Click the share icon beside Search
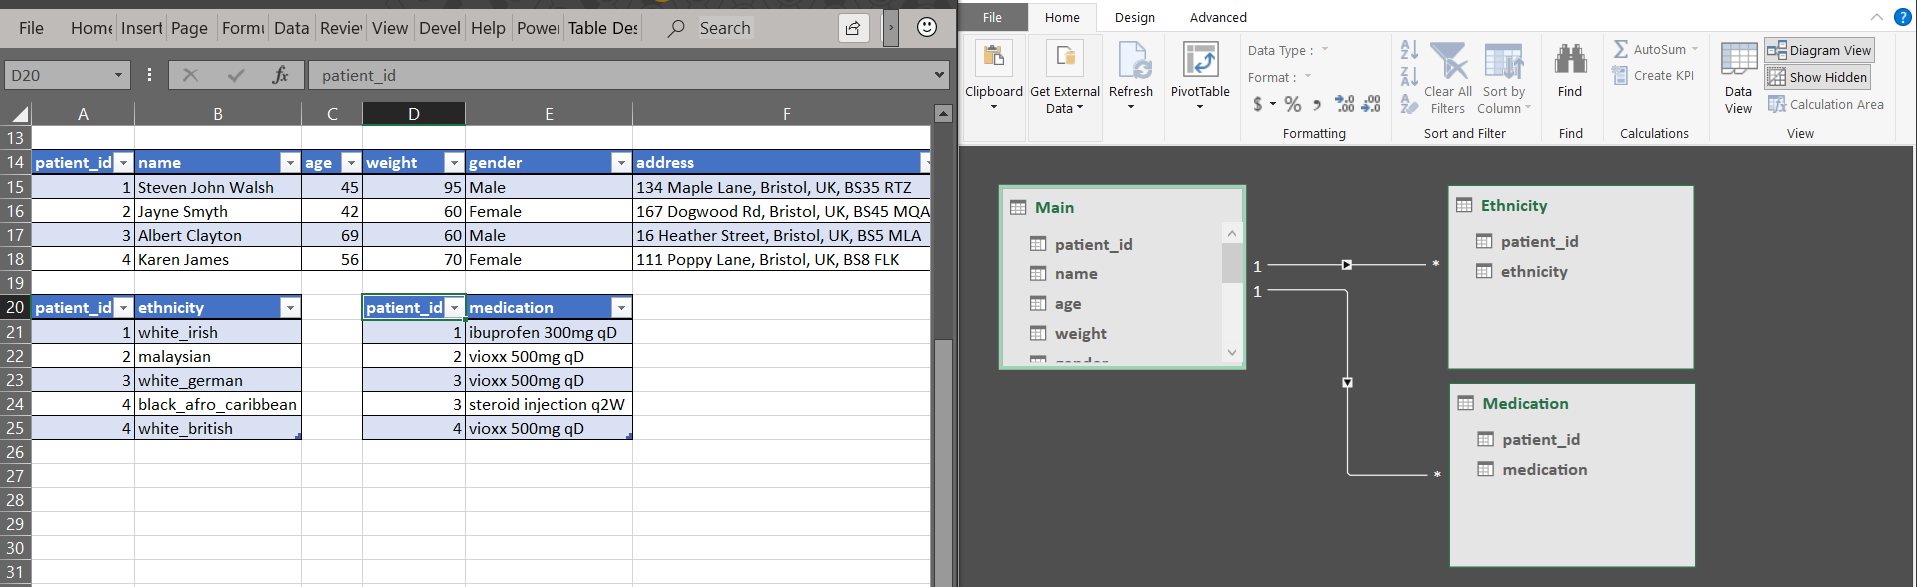 [x=853, y=28]
